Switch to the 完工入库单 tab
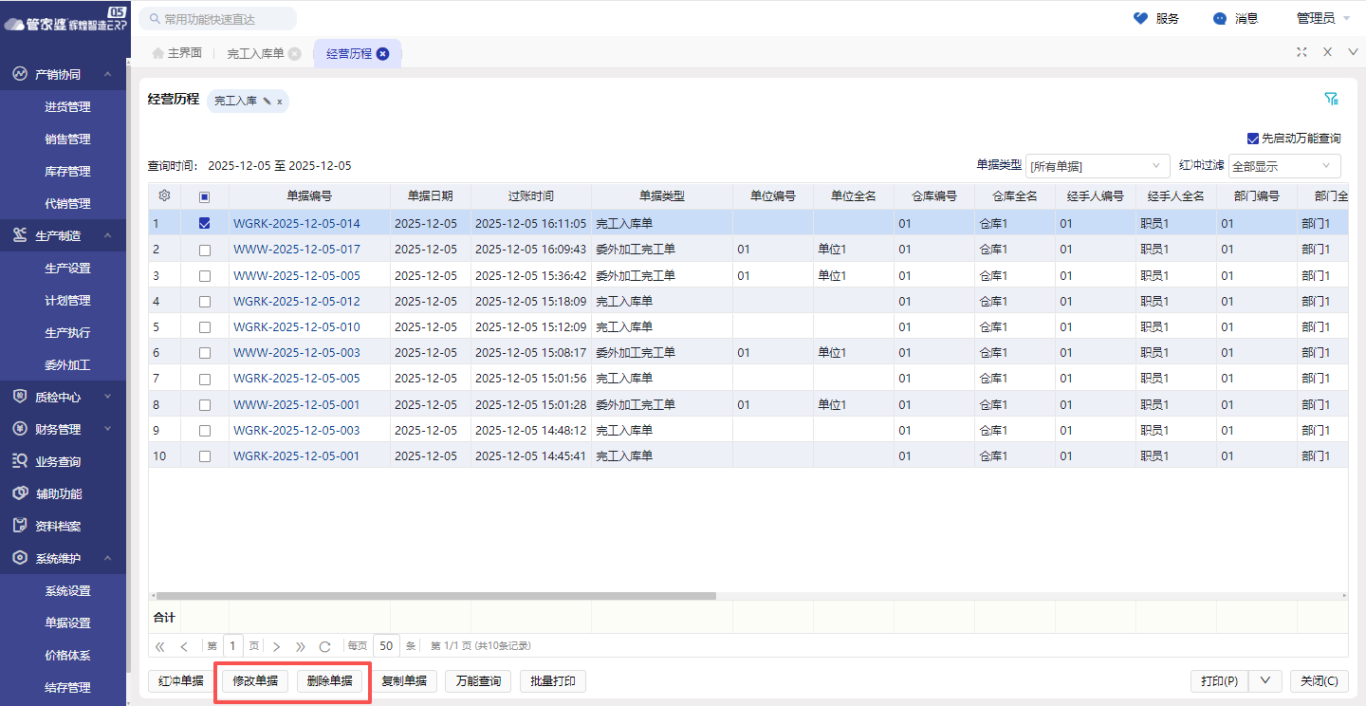 click(x=255, y=54)
